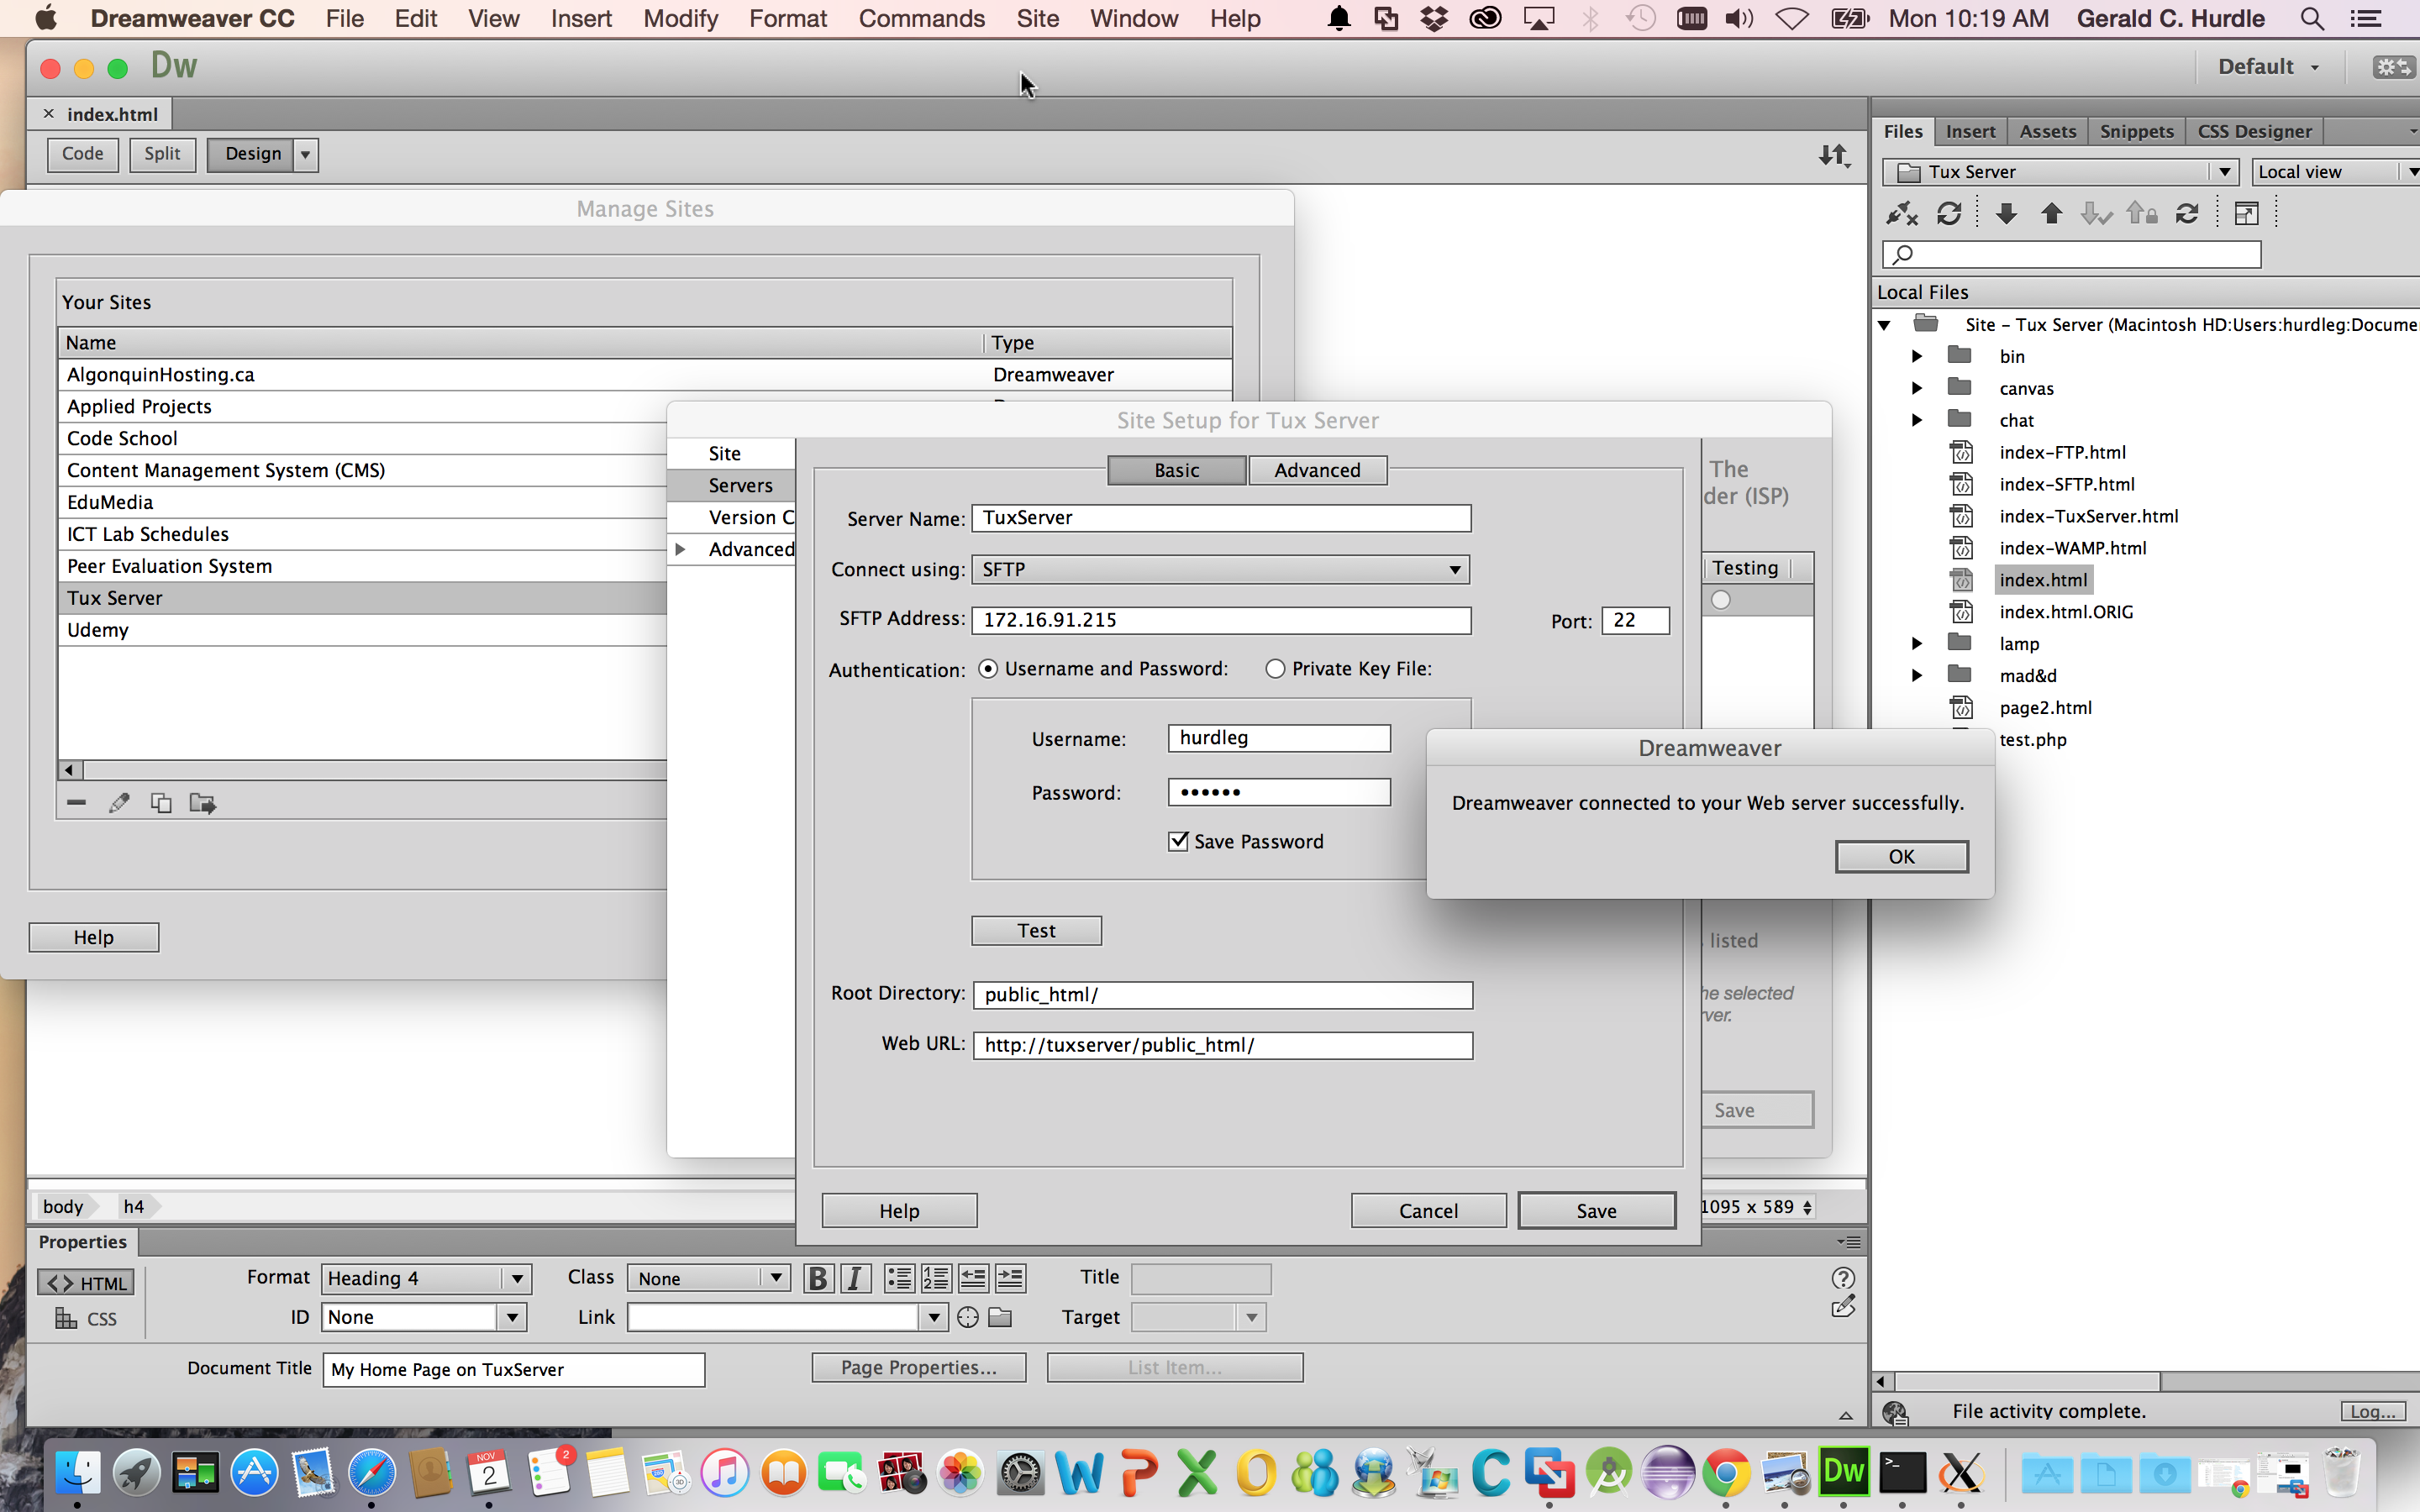Click OK in the Dreamweaver alert
This screenshot has height=1512, width=2420.
(1901, 856)
